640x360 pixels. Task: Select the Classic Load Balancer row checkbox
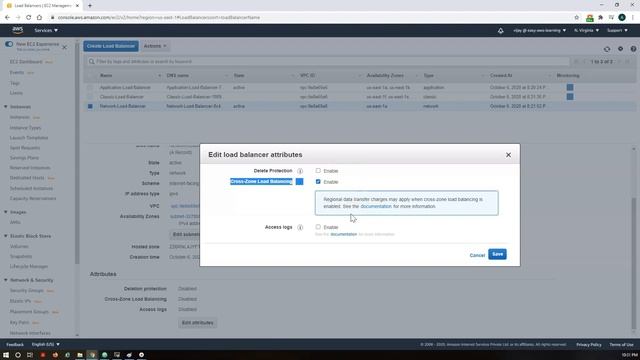[x=90, y=97]
